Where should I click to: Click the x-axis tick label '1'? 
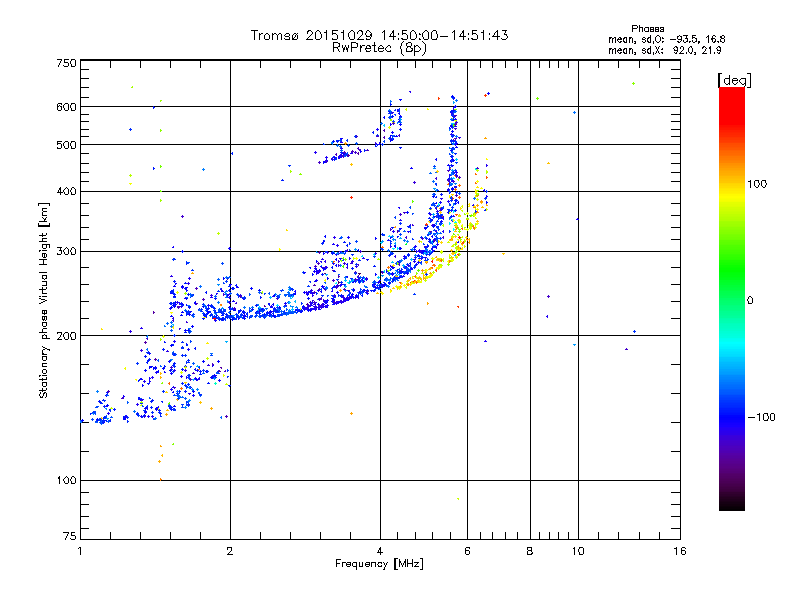tap(80, 551)
